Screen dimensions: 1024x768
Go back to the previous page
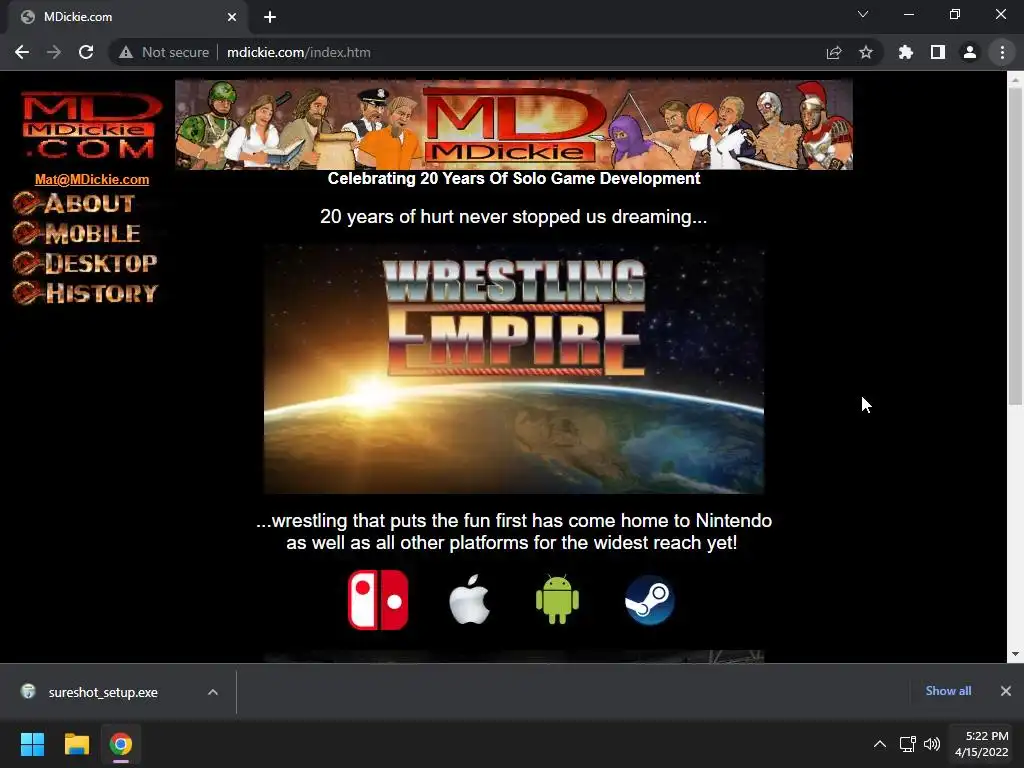tap(22, 52)
